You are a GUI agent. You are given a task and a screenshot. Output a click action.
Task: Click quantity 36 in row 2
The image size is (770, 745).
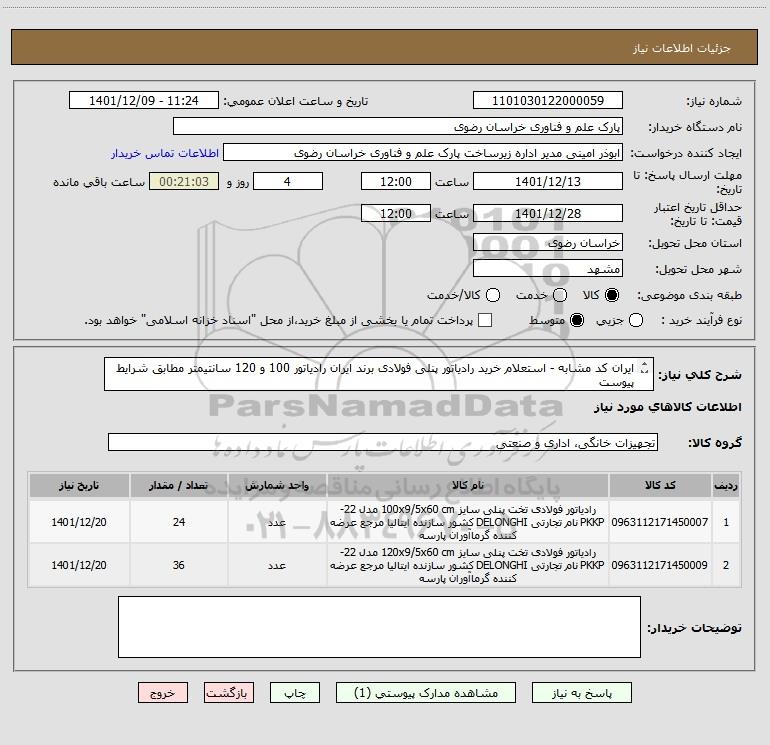click(179, 565)
